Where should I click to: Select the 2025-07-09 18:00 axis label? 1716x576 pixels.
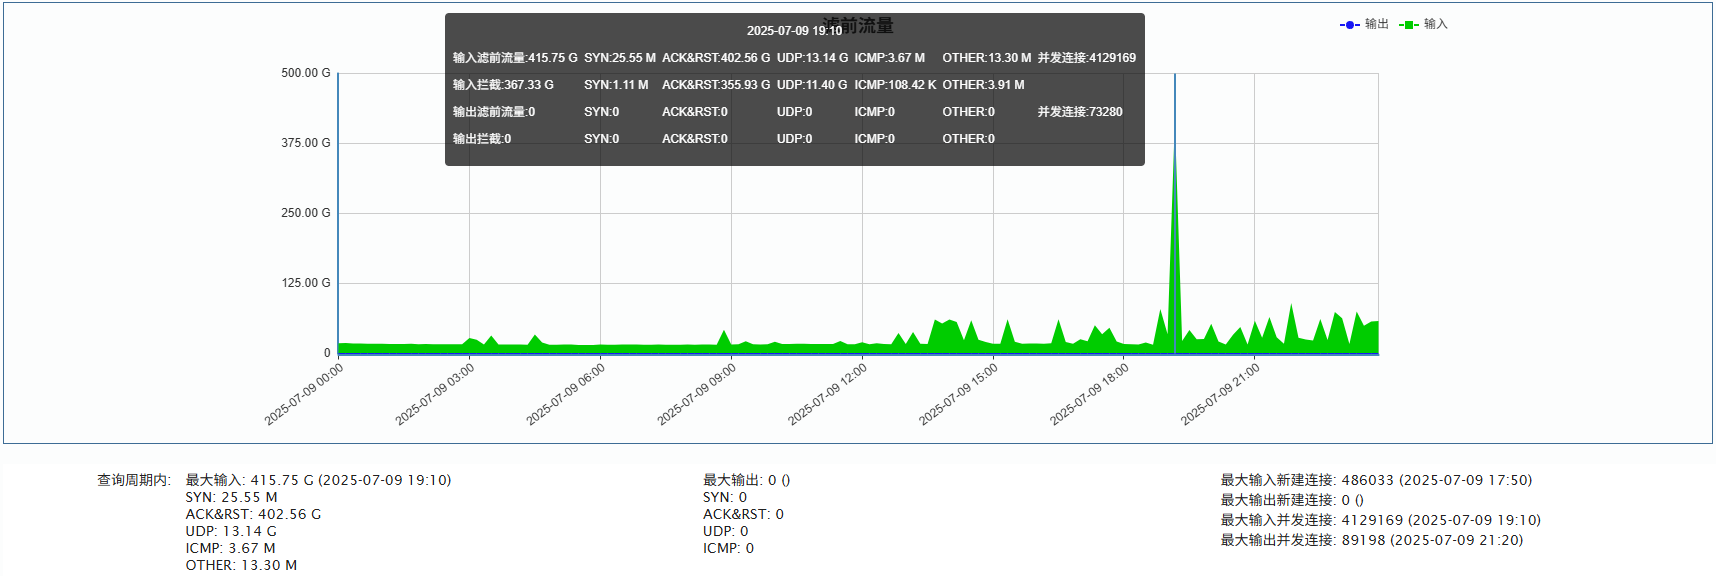tap(1090, 394)
